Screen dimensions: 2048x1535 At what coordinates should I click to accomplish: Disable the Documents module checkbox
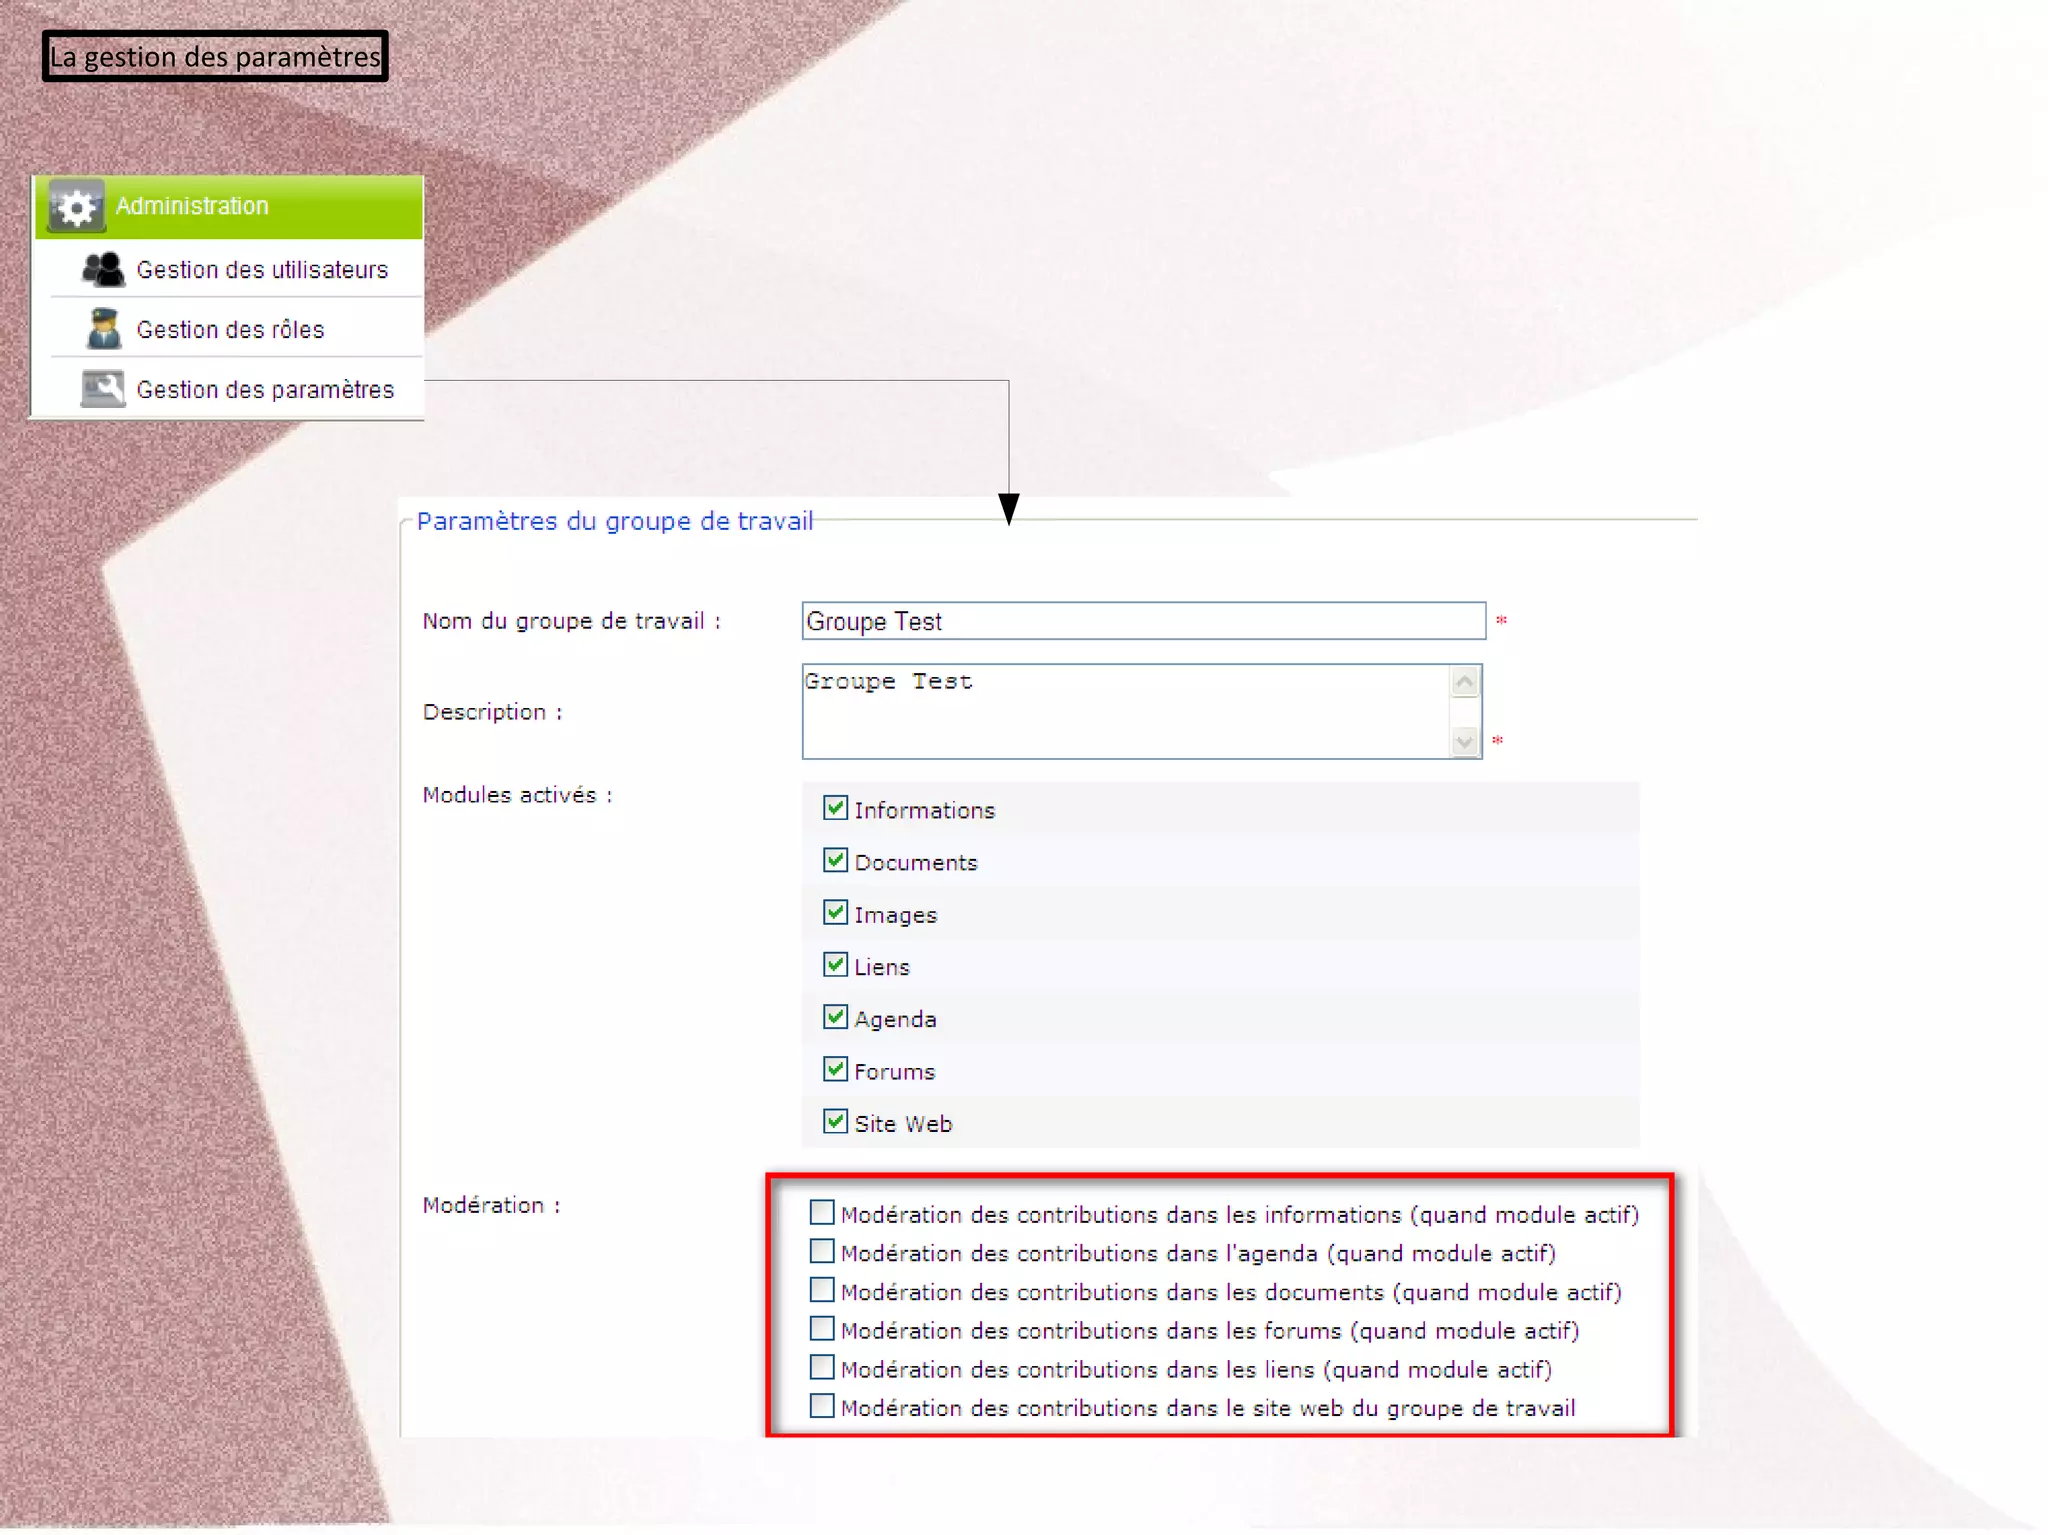[835, 860]
